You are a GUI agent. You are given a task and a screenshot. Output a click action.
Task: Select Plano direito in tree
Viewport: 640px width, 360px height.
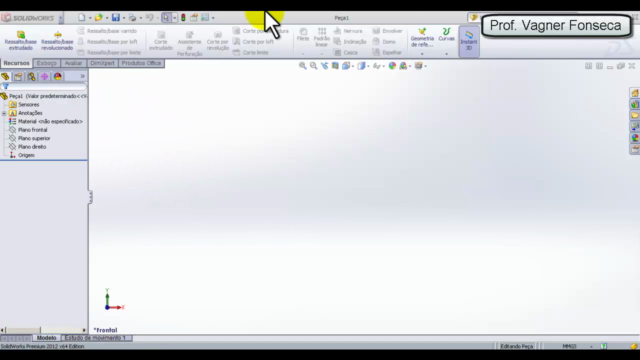click(28, 147)
